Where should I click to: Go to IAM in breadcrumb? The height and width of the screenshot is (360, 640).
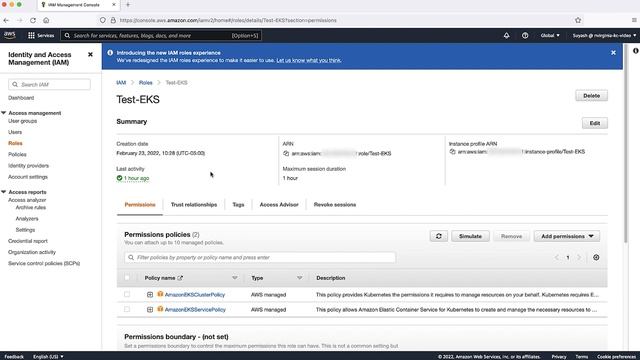tap(121, 83)
